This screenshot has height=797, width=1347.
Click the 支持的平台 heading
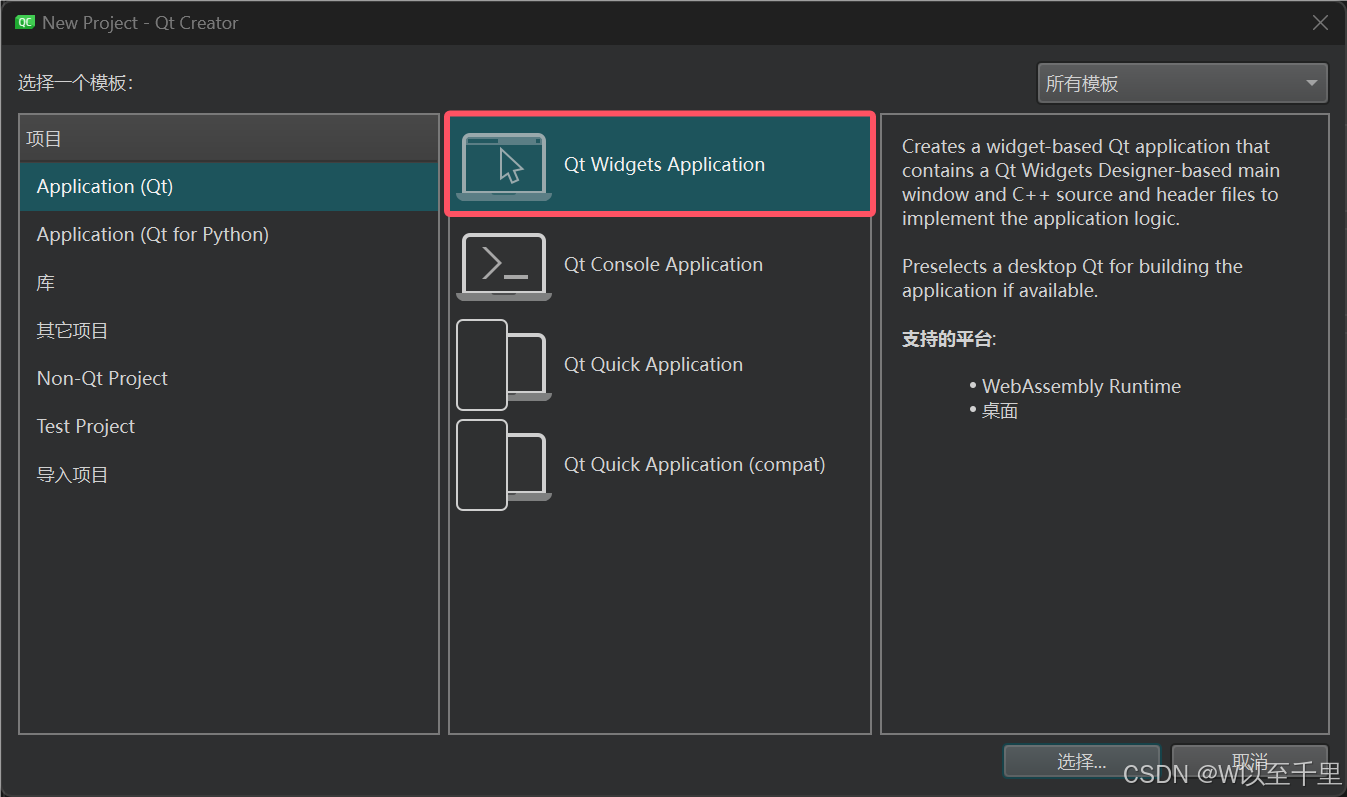pyautogui.click(x=947, y=339)
